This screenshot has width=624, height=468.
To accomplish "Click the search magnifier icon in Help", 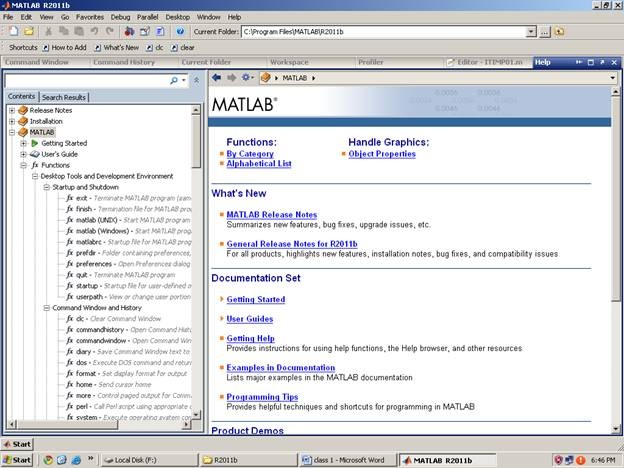I will coord(174,80).
